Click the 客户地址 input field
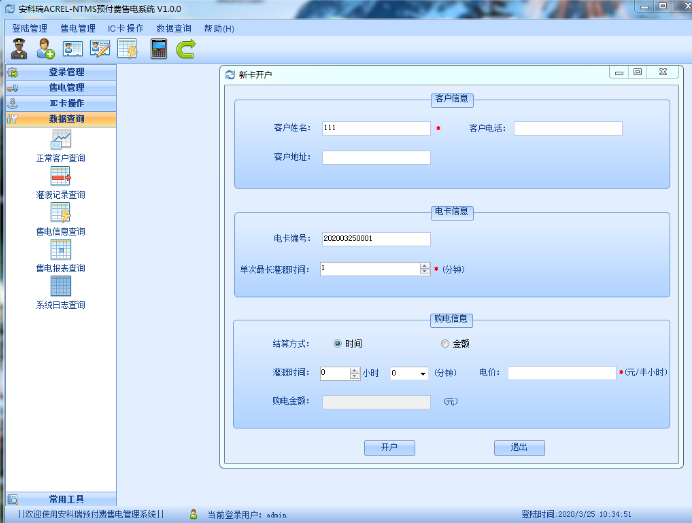 coord(376,158)
